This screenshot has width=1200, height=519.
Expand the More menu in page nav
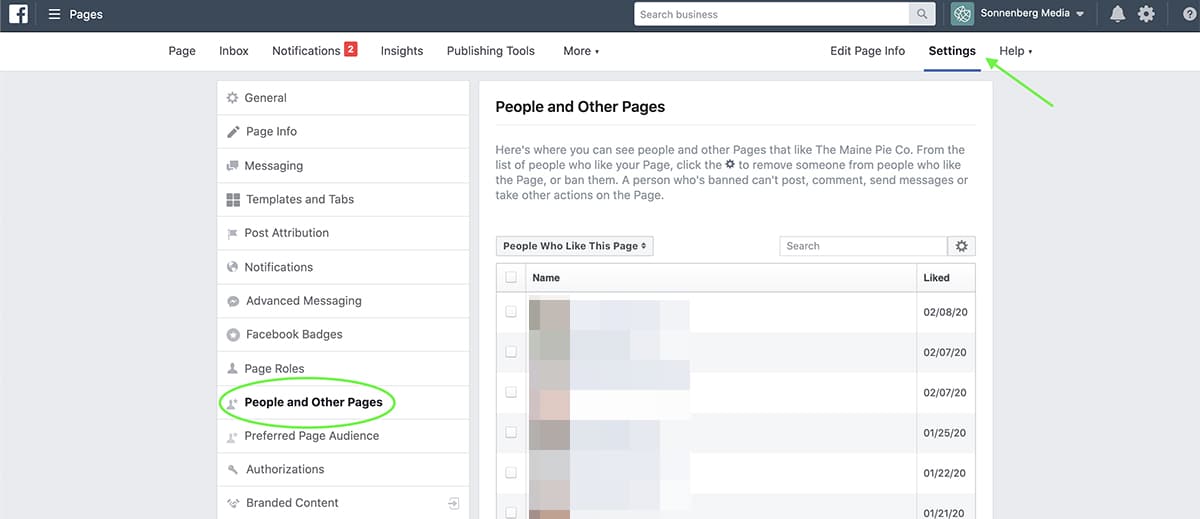pos(581,51)
